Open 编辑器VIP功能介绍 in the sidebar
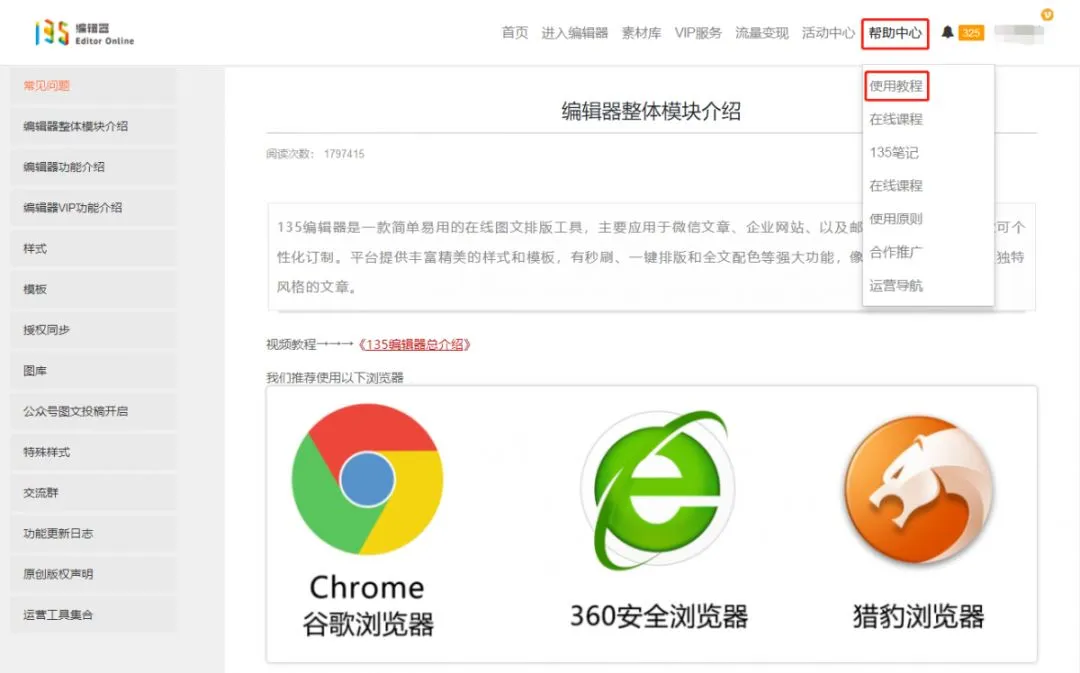This screenshot has width=1080, height=673. [92, 207]
